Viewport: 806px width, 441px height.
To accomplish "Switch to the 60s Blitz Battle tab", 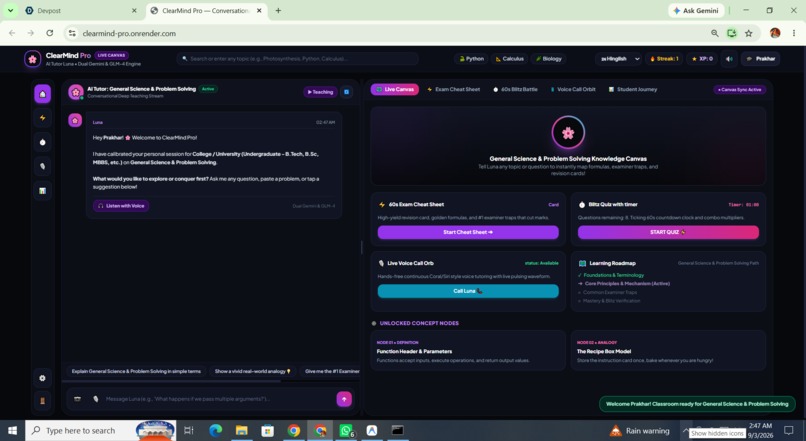I will point(515,89).
